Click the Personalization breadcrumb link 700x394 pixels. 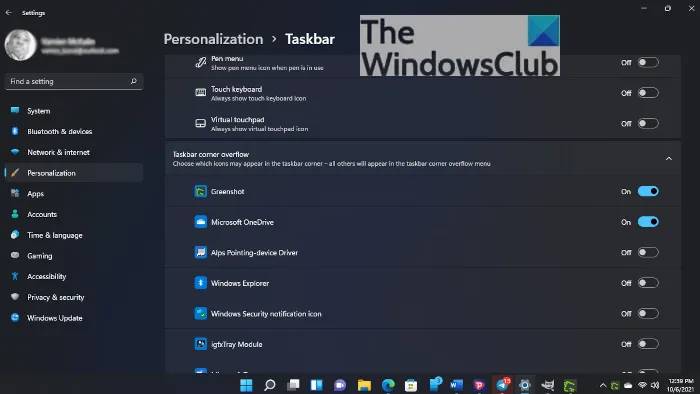click(x=213, y=39)
